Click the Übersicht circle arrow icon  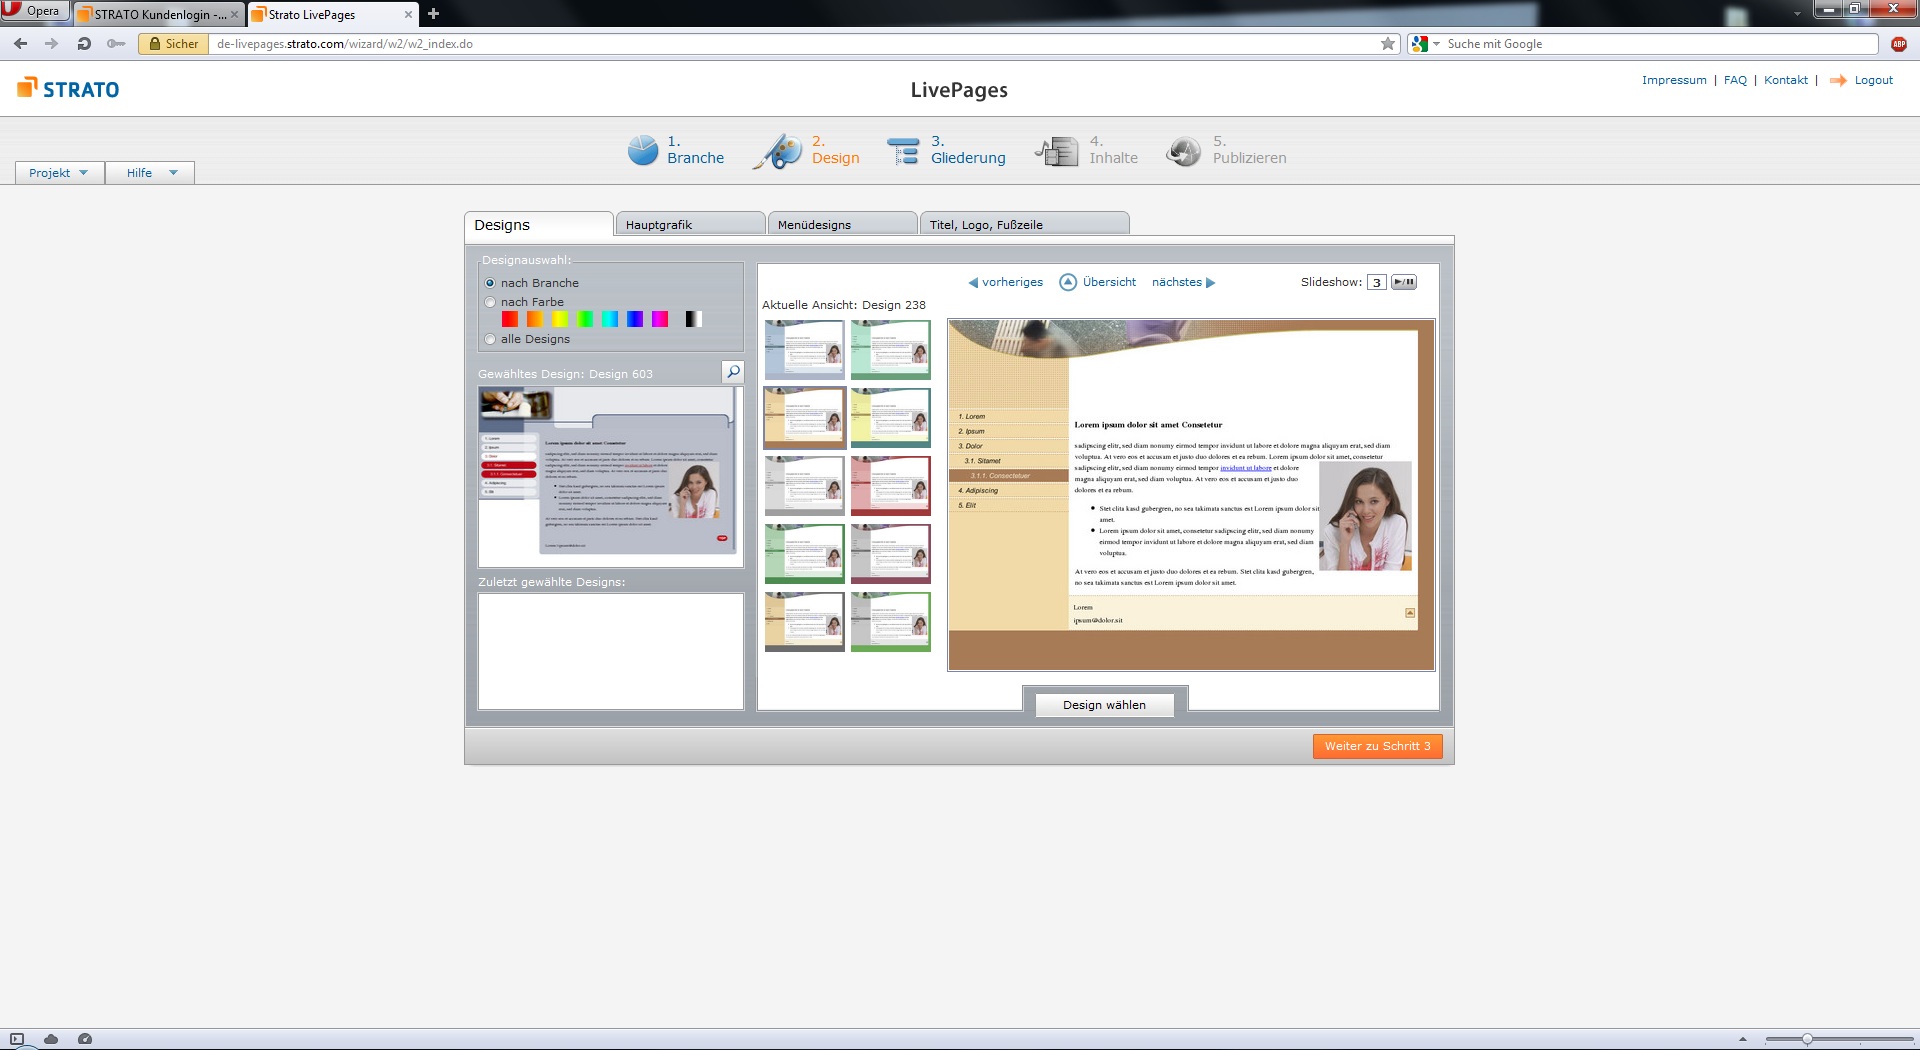tap(1068, 282)
